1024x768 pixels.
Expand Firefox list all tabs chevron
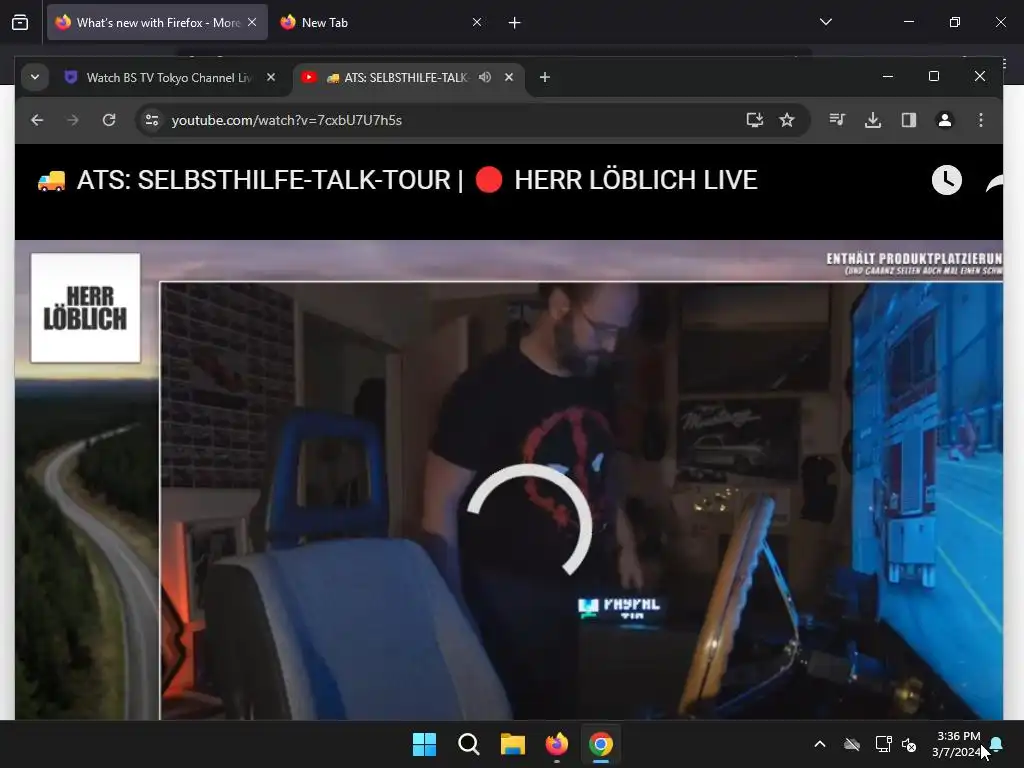point(825,22)
